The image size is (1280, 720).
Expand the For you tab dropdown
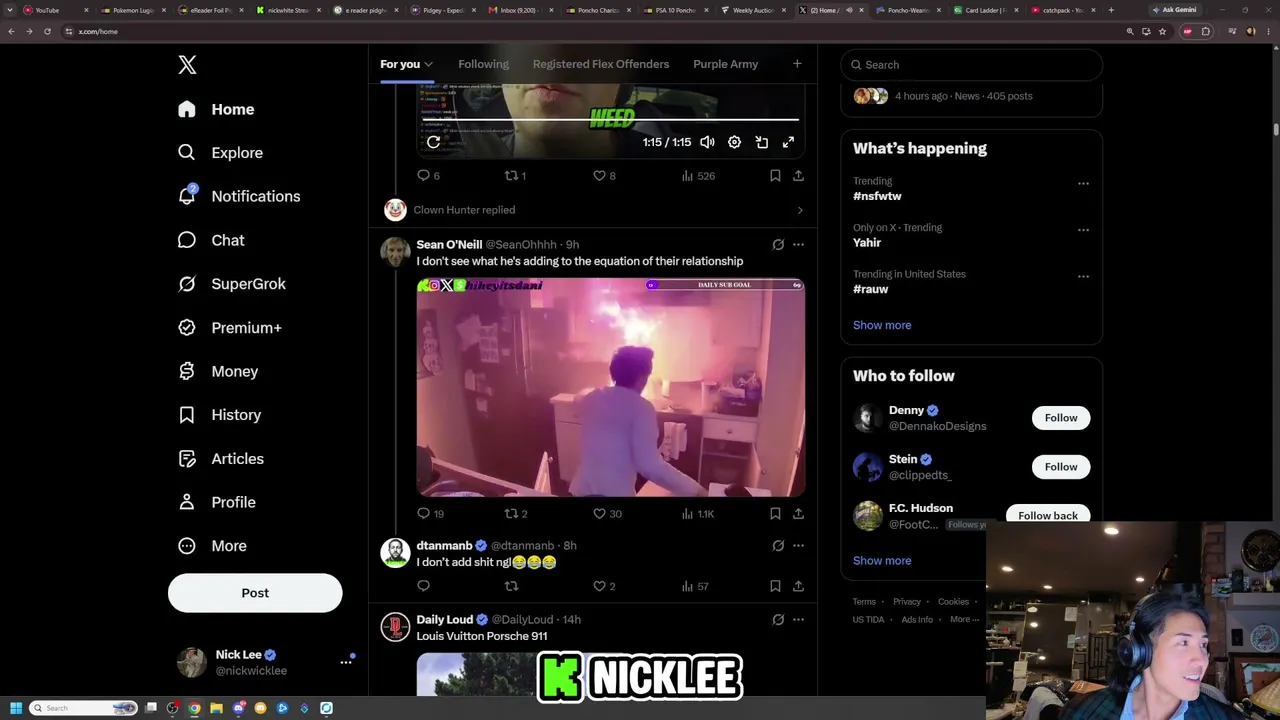pyautogui.click(x=428, y=64)
